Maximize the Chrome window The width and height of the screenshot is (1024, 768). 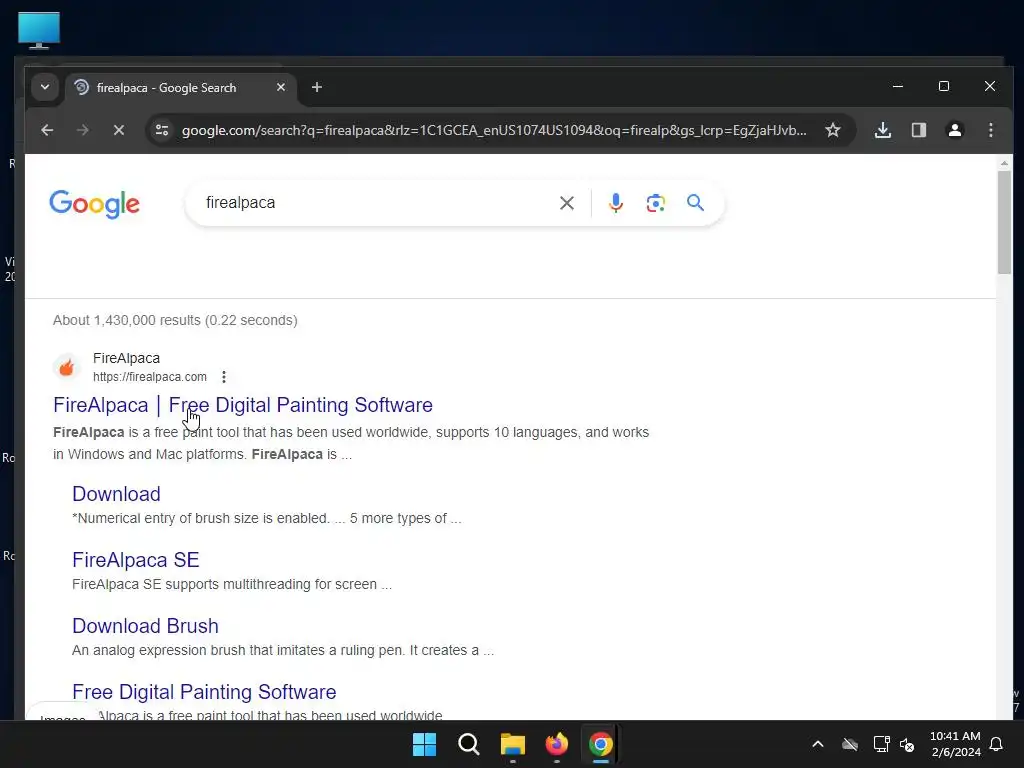click(x=944, y=86)
